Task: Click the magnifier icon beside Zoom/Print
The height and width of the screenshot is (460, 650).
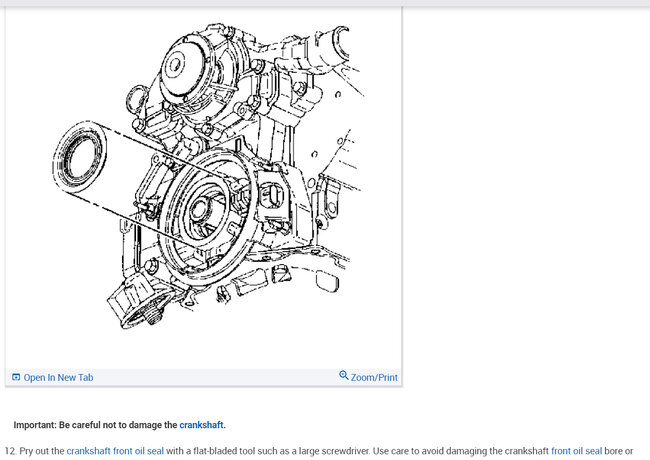Action: [x=344, y=375]
